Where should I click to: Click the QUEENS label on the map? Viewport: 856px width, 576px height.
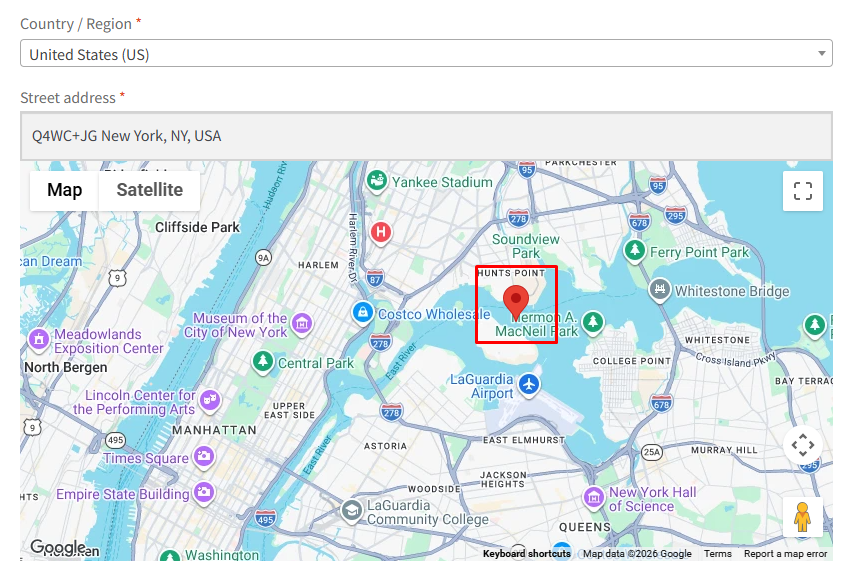pyautogui.click(x=585, y=527)
